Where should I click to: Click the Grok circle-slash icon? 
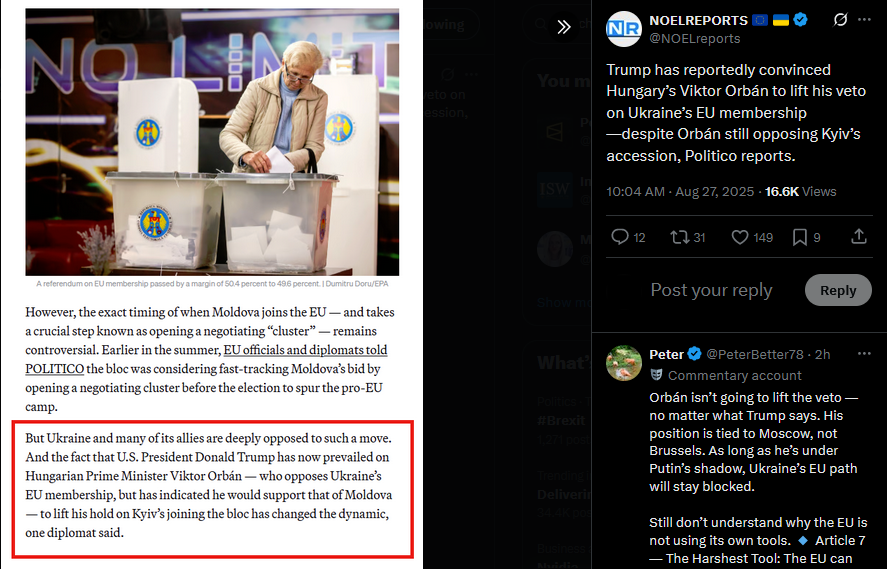pos(841,20)
